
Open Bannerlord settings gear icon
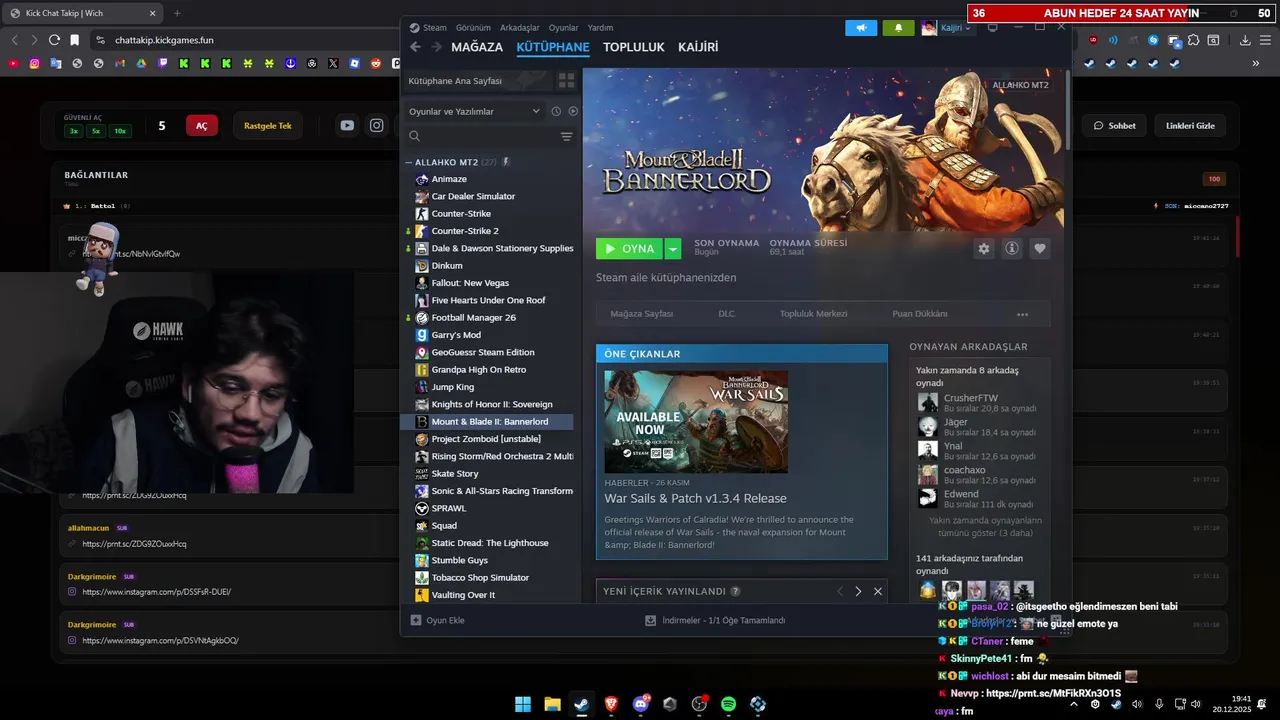pyautogui.click(x=984, y=249)
